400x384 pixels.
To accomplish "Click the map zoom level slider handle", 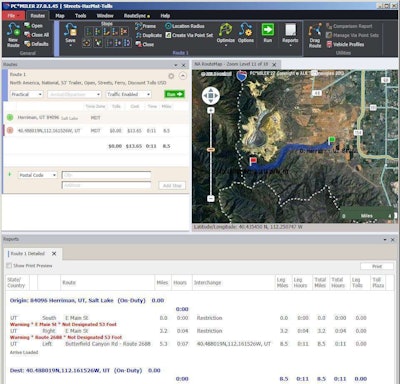I will [211, 150].
